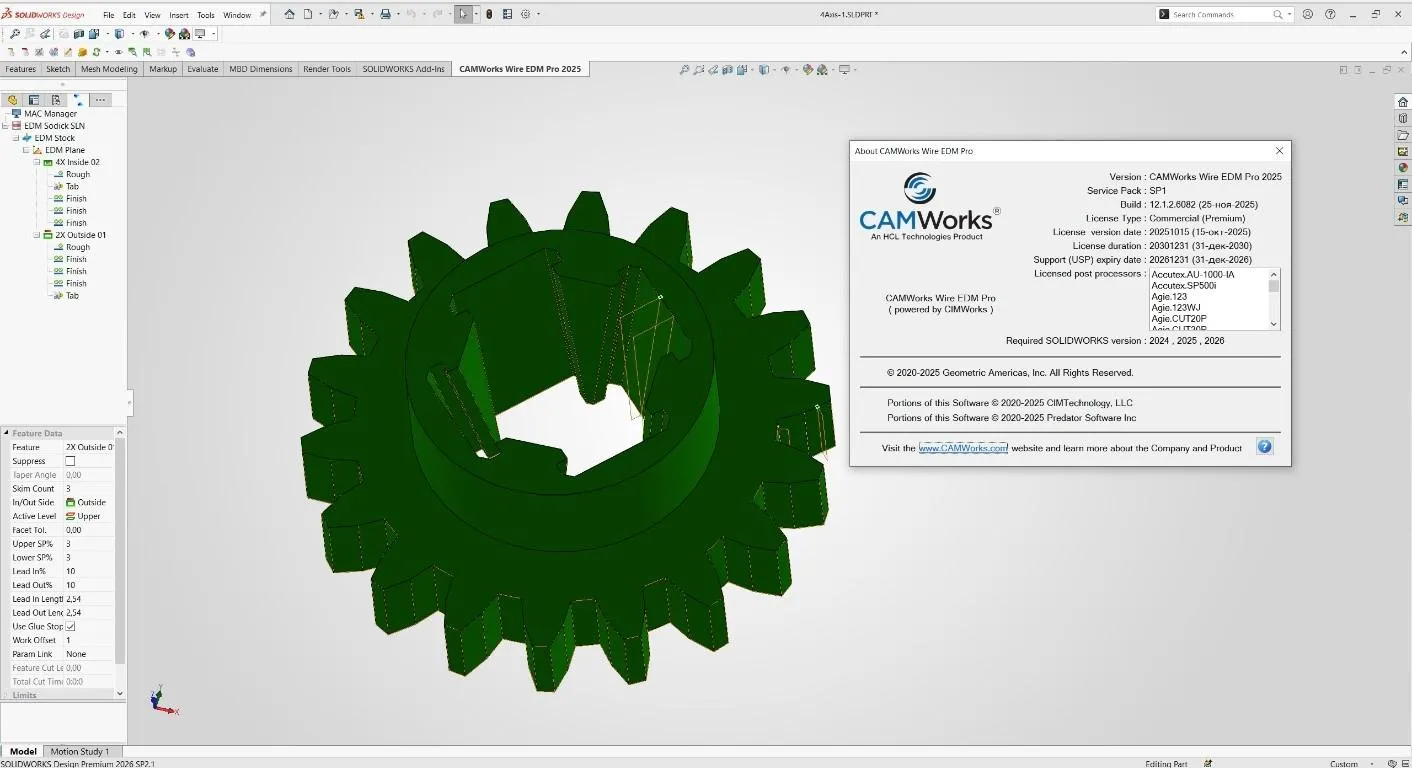
Task: Click the more tabs ellipsis icon
Action: pos(100,100)
